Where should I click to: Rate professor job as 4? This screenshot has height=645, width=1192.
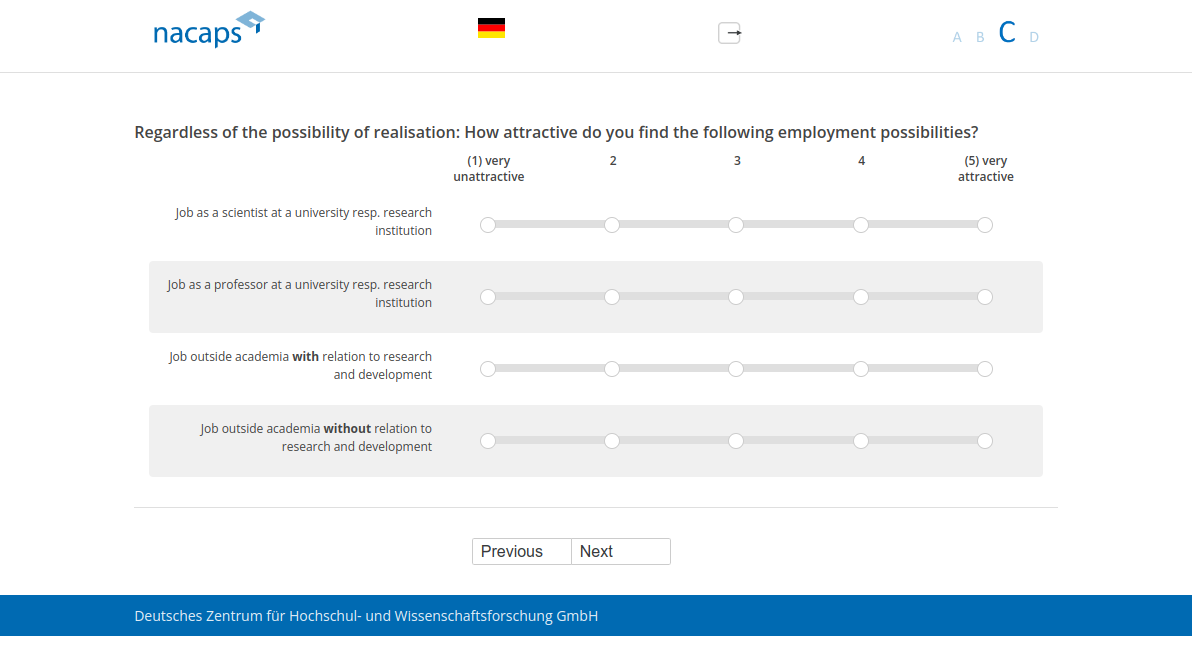pos(861,297)
